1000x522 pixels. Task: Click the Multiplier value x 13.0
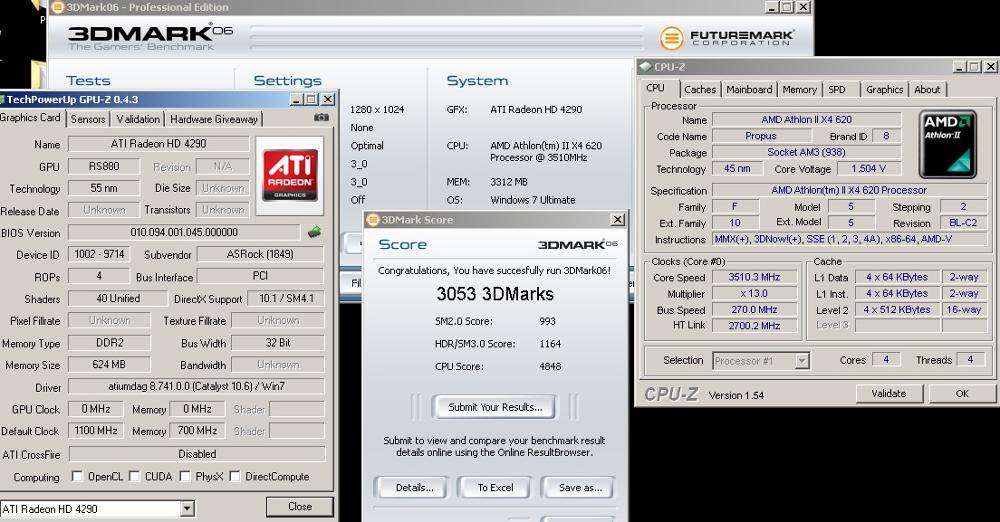tap(754, 294)
